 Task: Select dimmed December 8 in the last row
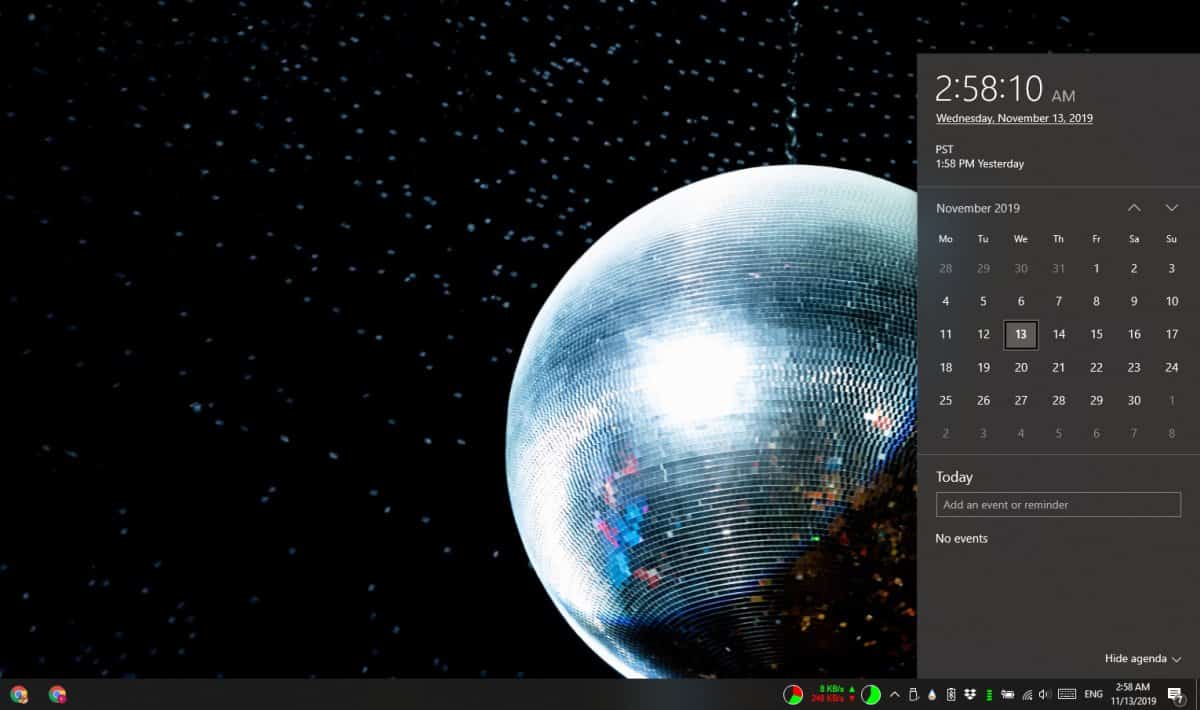pyautogui.click(x=1172, y=433)
